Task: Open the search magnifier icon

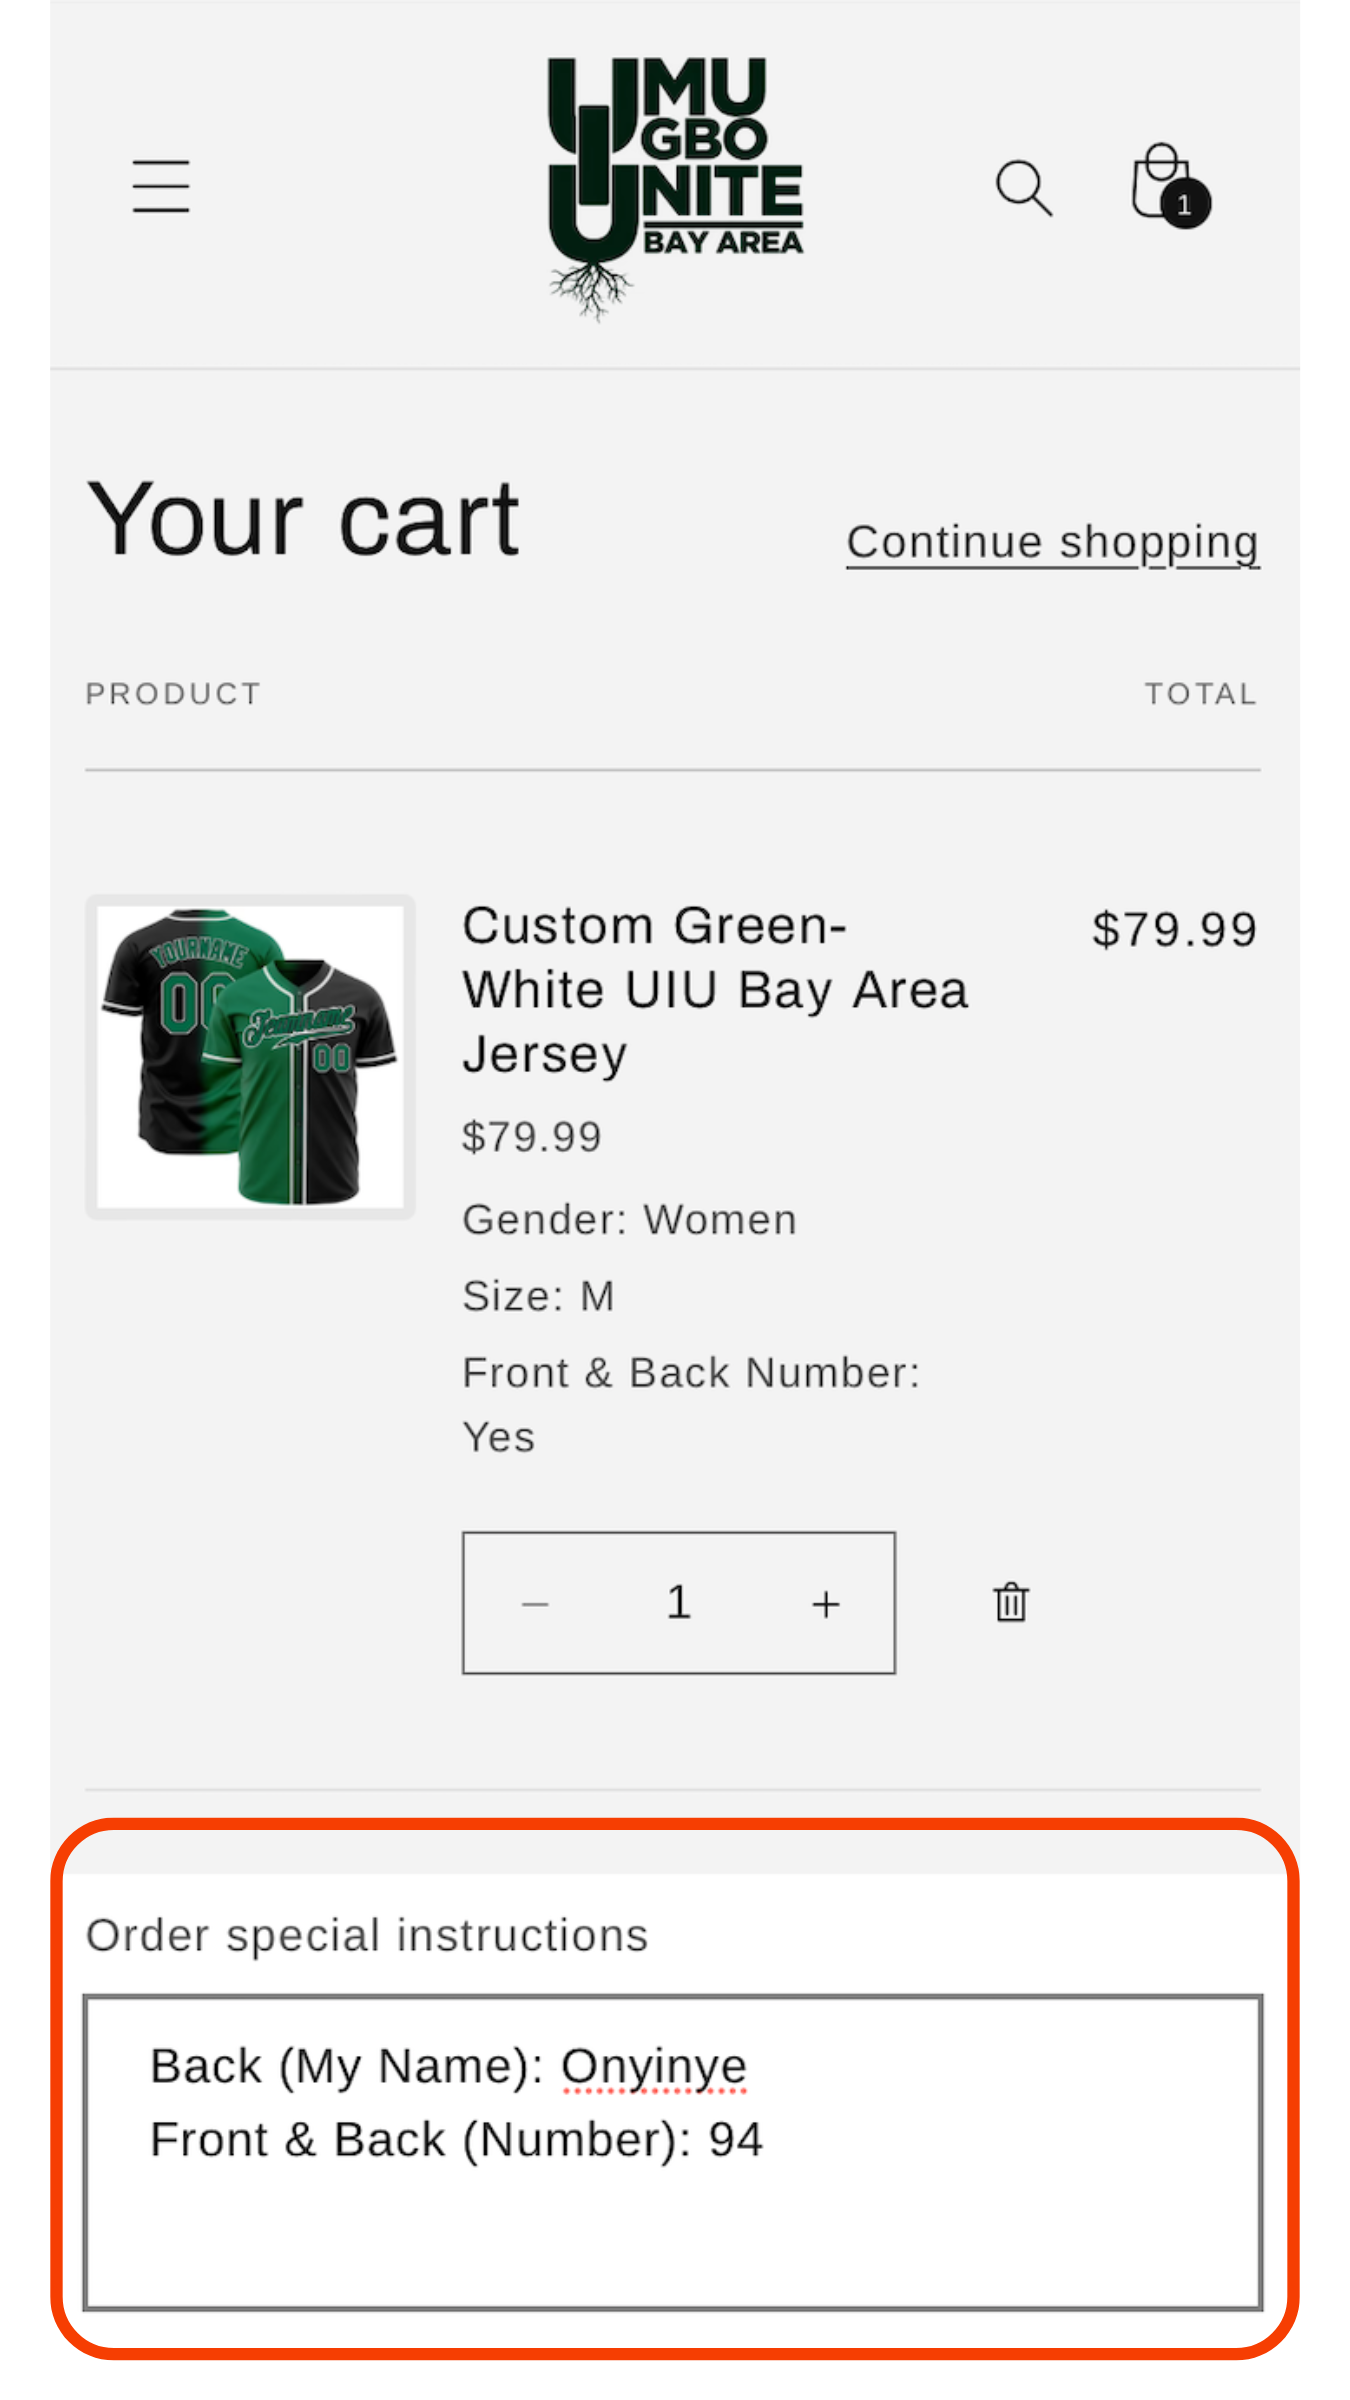Action: point(1023,187)
